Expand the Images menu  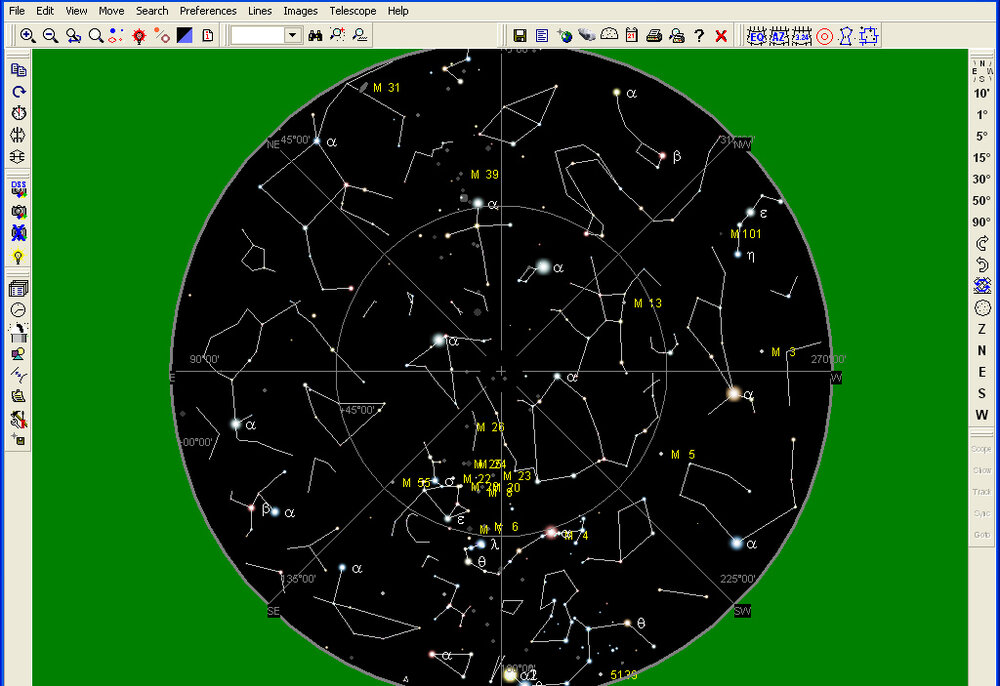(x=300, y=11)
